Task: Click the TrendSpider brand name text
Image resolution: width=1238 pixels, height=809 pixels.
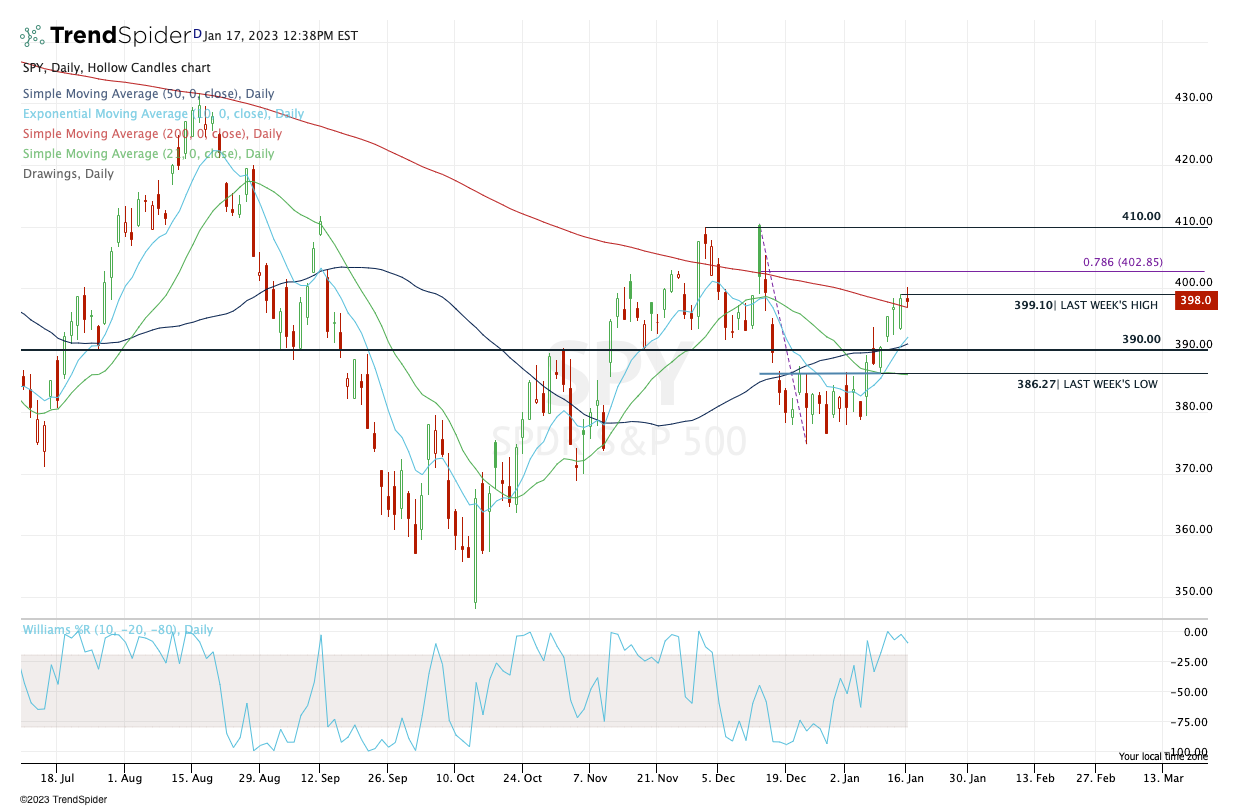Action: (x=120, y=36)
